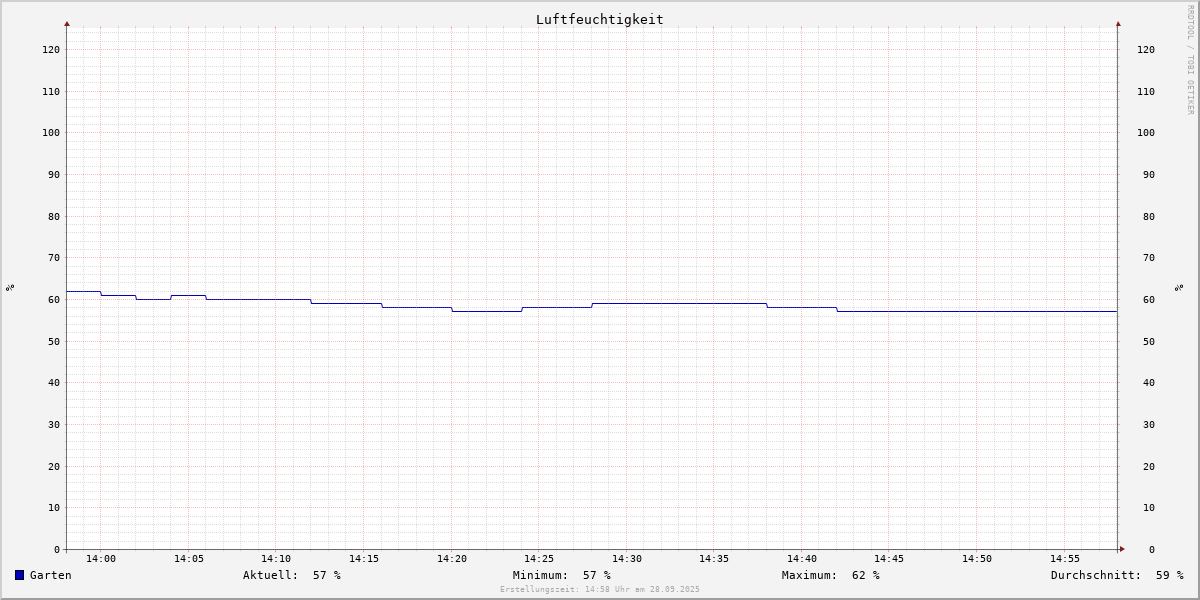Click the 14:30 time axis label
The width and height of the screenshot is (1200, 600).
click(627, 559)
